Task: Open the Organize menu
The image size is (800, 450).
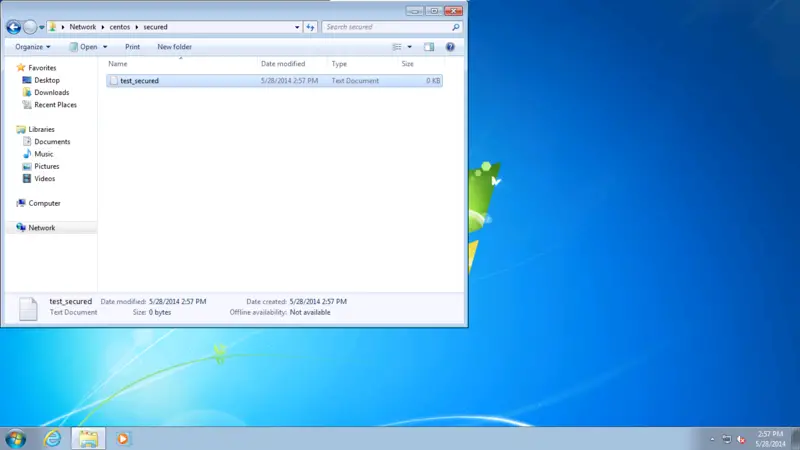Action: pos(33,47)
